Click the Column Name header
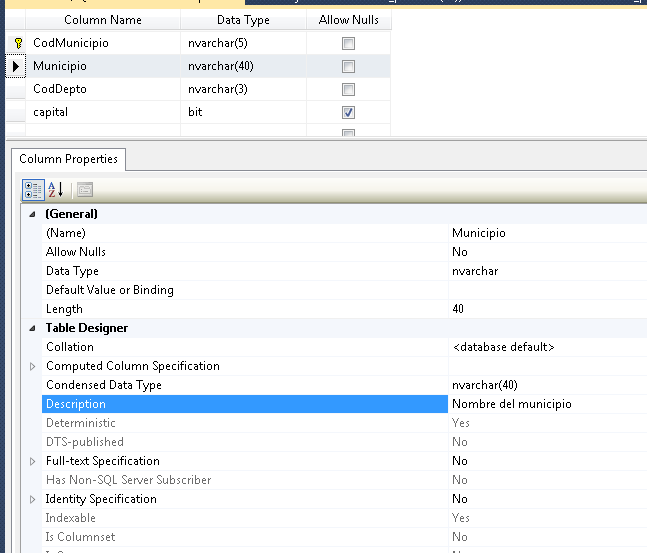This screenshot has width=647, height=553. [102, 20]
